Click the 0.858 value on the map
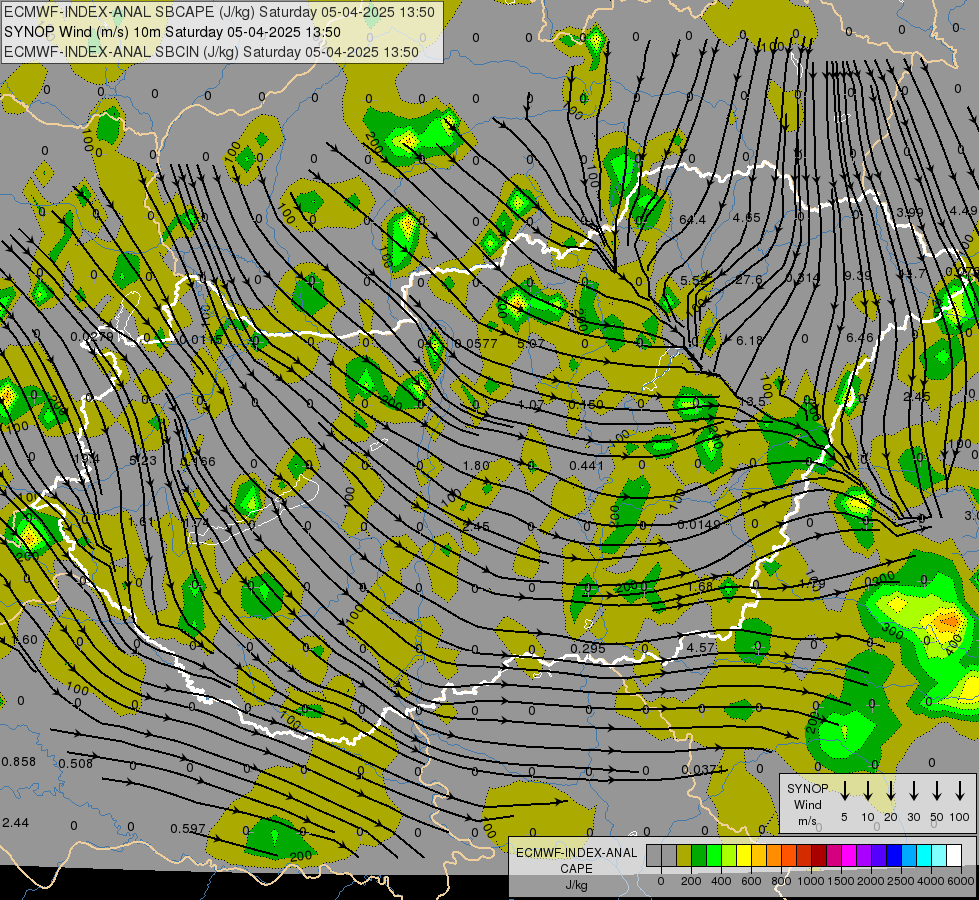The image size is (979, 900). point(19,762)
